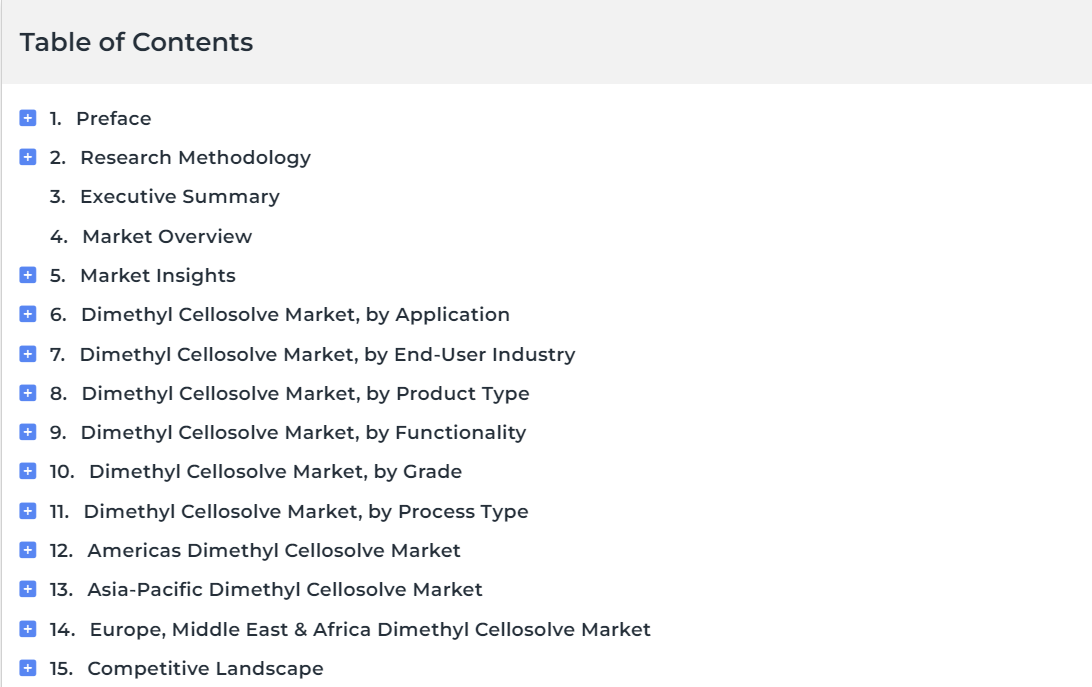Screen dimensions: 1092x687
Task: Expand the Americas Dimethyl Cellosolve Market plus icon
Action: point(28,550)
